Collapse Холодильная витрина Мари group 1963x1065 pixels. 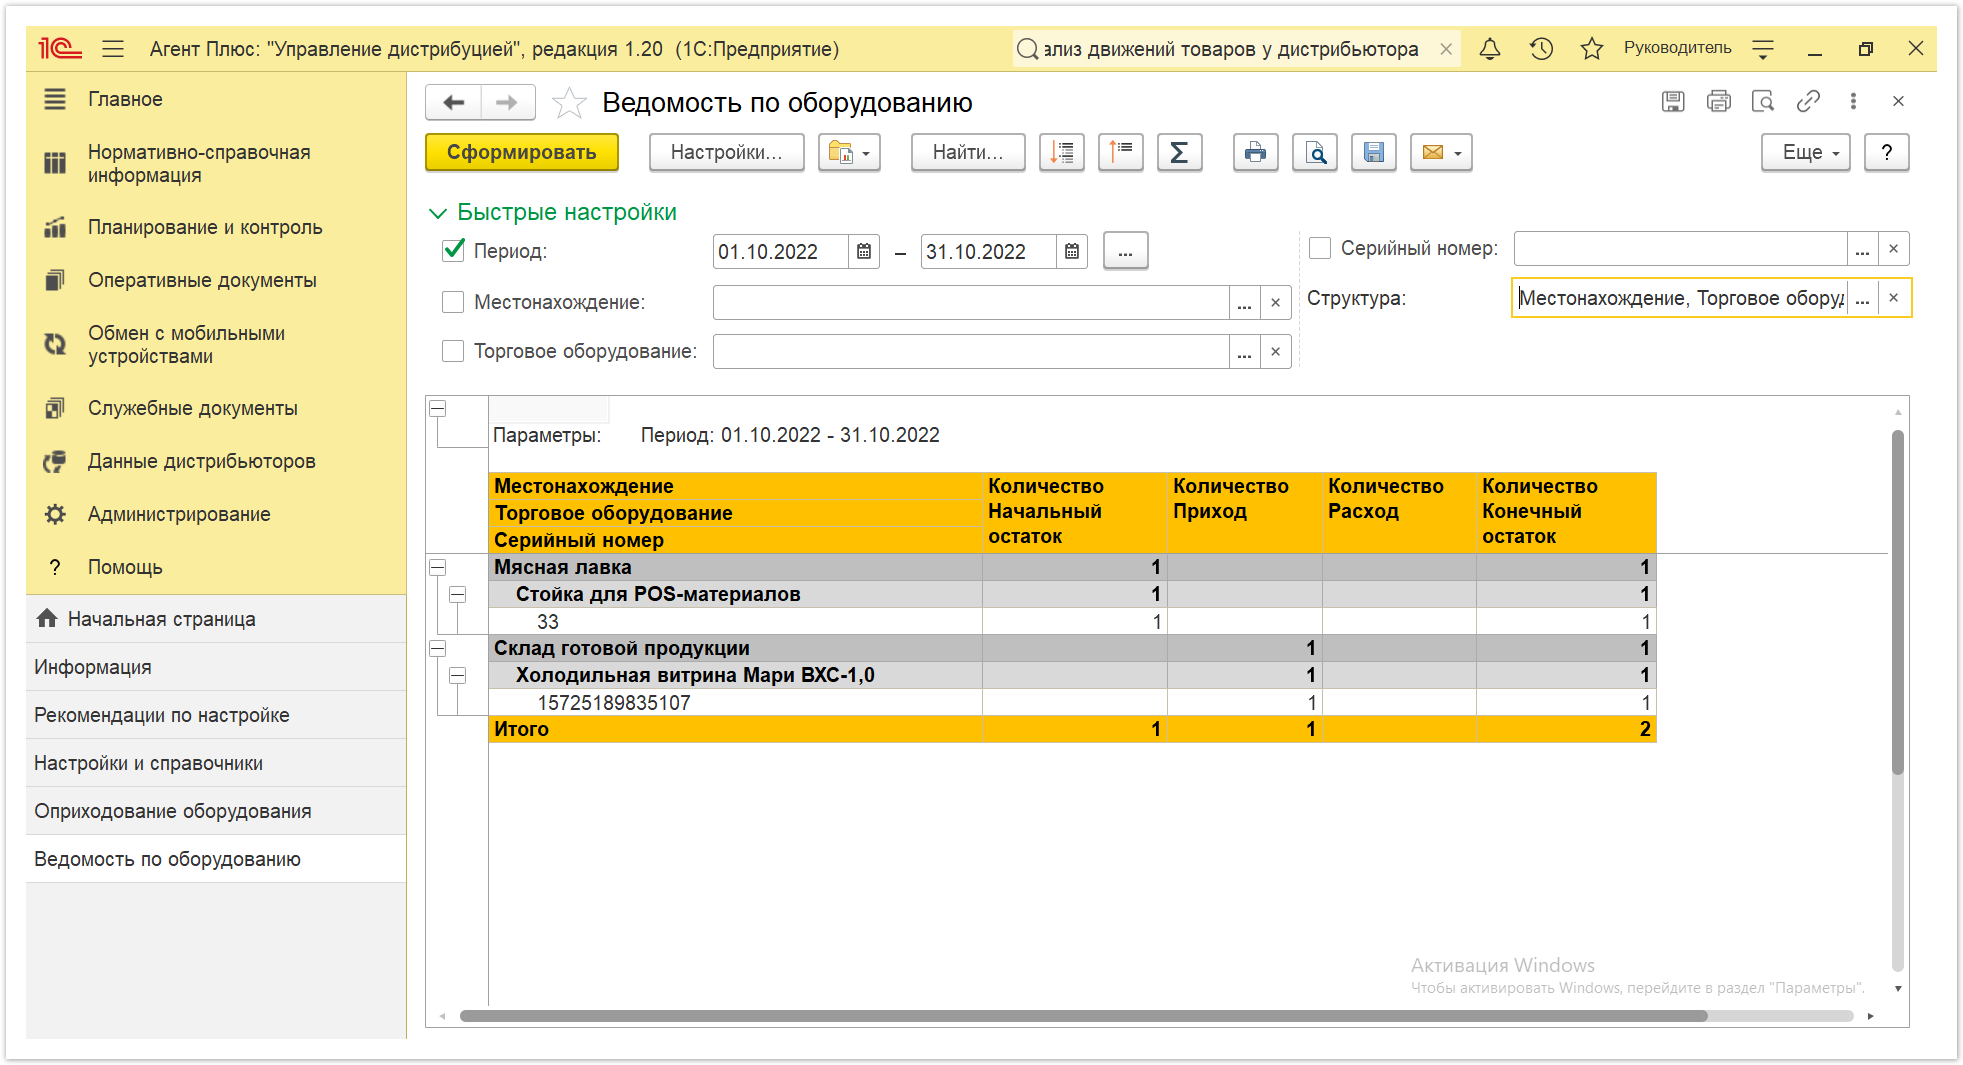457,675
